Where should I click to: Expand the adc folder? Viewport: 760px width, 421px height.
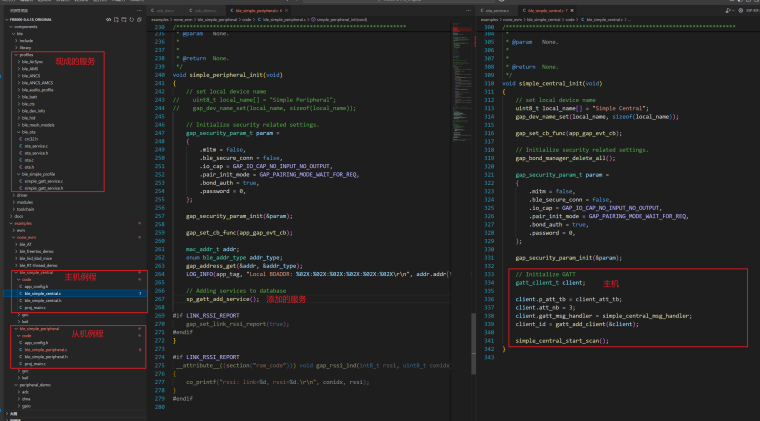(x=25, y=392)
